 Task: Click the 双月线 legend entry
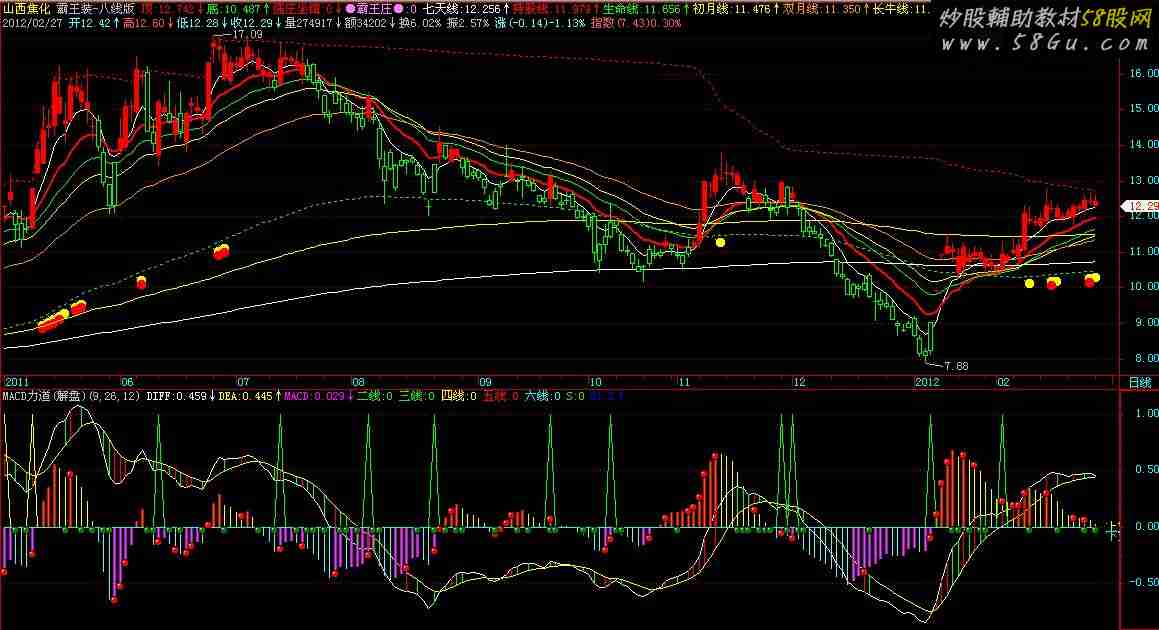pos(822,9)
